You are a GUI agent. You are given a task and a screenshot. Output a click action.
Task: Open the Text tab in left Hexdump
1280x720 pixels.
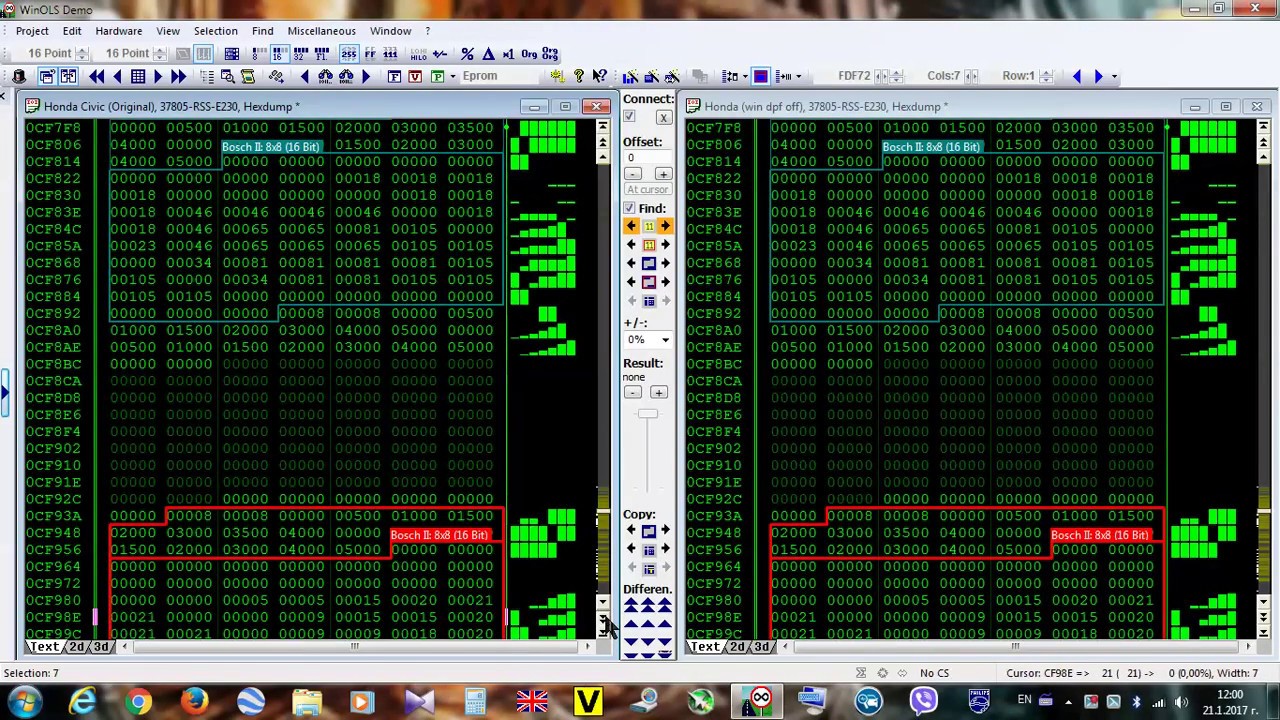[x=44, y=647]
